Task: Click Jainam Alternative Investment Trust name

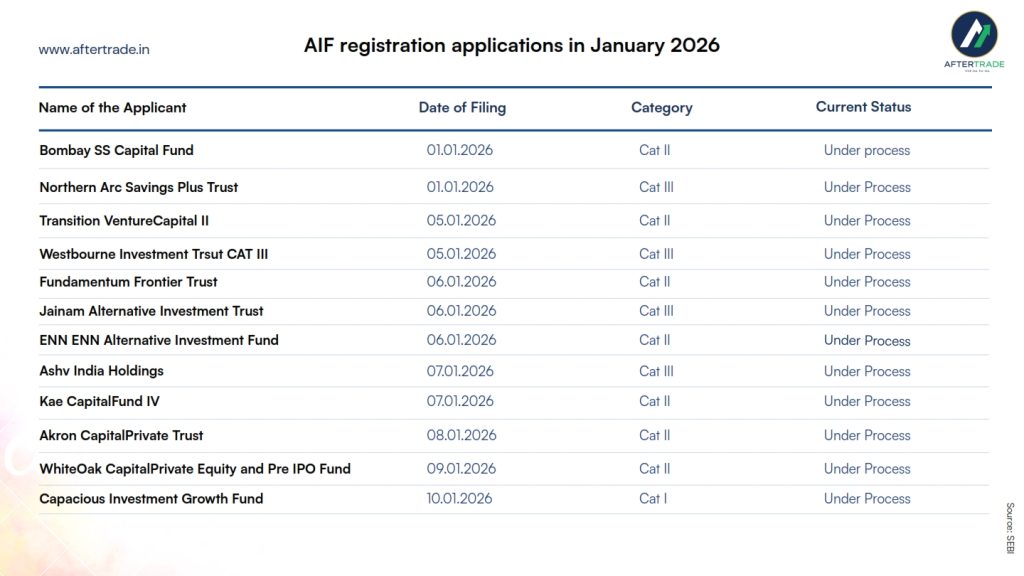Action: tap(151, 311)
